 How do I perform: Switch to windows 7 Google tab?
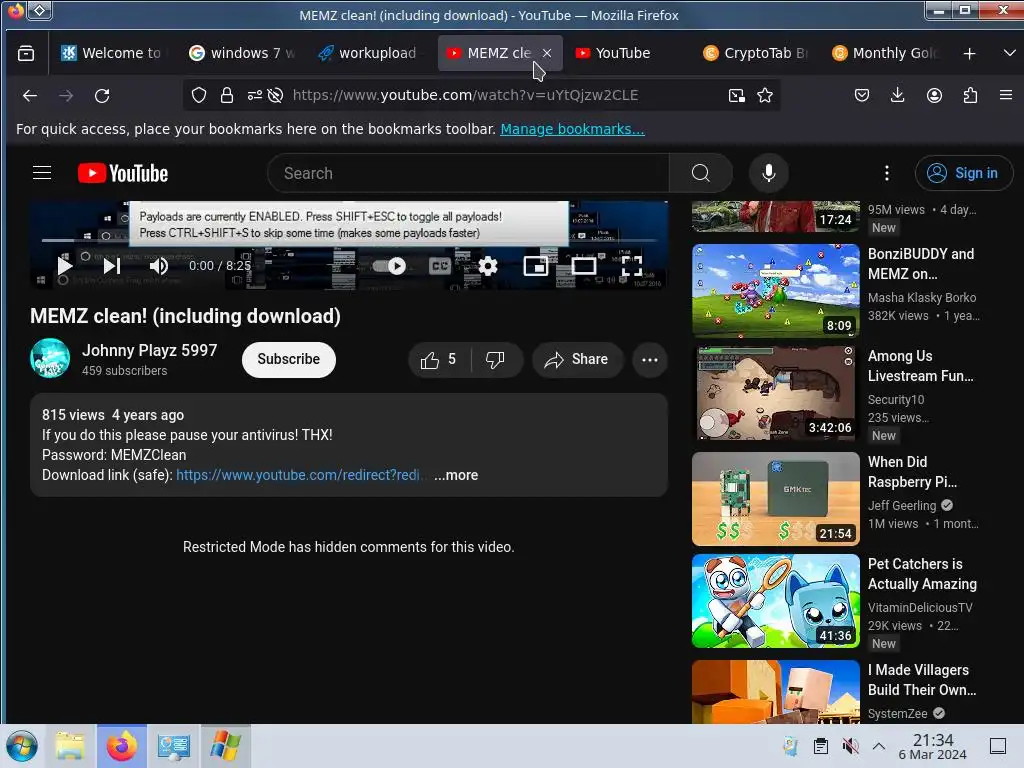[242, 53]
